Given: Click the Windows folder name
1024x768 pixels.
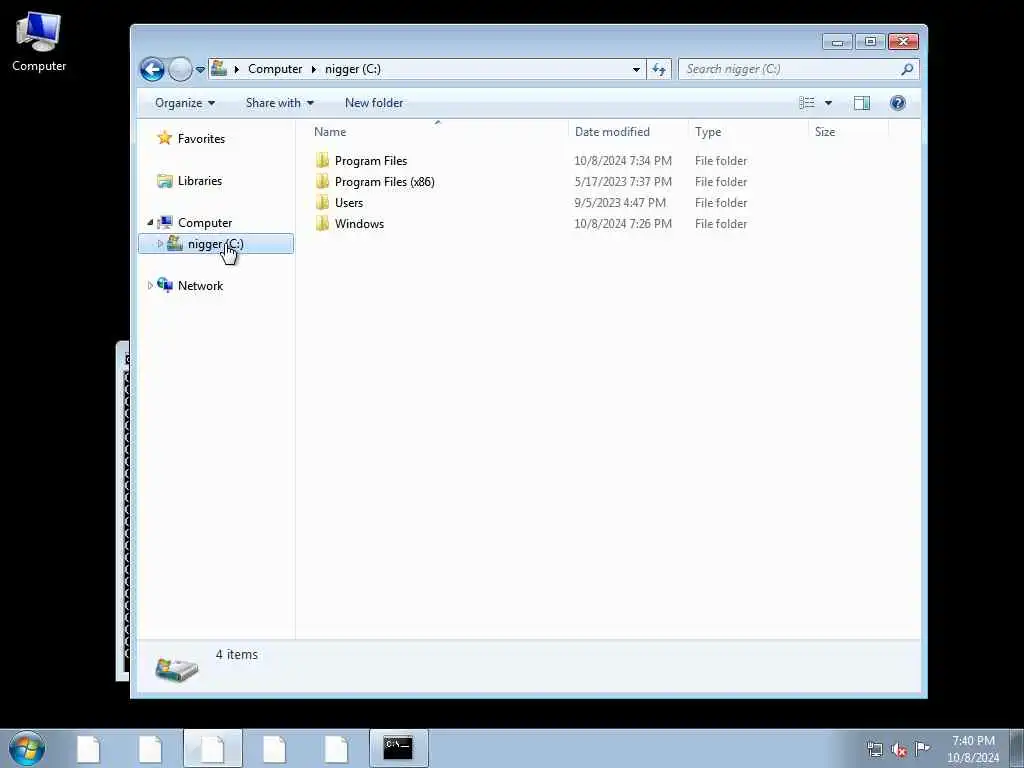Looking at the screenshot, I should 359,223.
